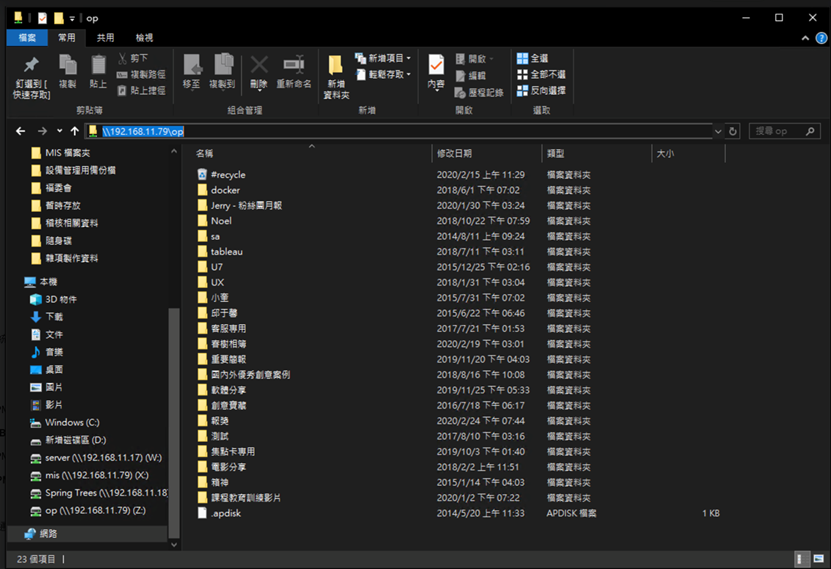Open the address bar history dropdown
This screenshot has width=831, height=569.
(718, 131)
